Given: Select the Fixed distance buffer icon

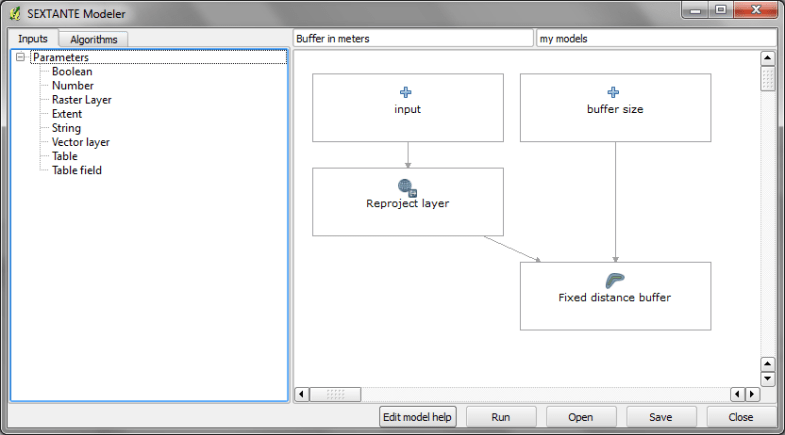Looking at the screenshot, I should pos(614,280).
